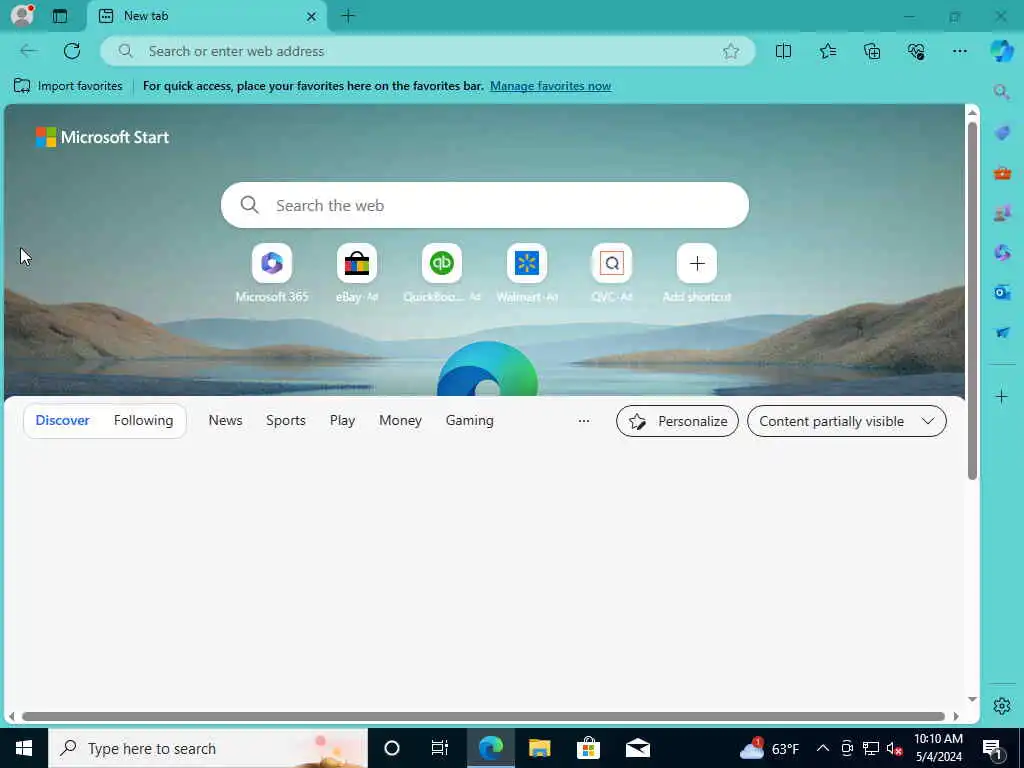
Task: Open File Explorer from taskbar
Action: click(539, 748)
